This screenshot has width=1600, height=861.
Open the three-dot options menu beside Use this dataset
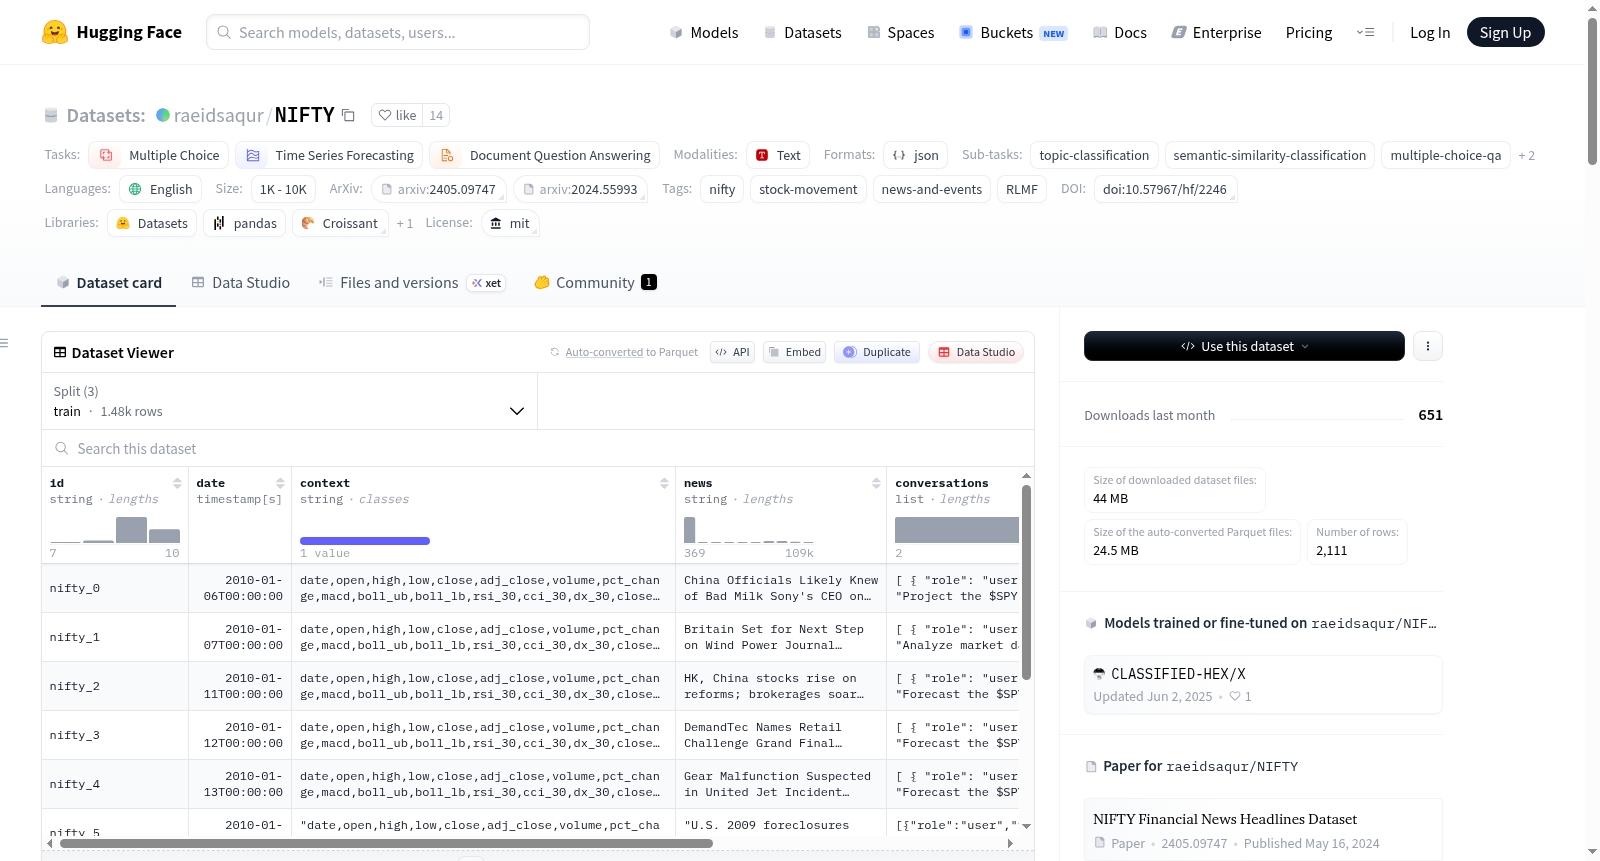point(1428,346)
